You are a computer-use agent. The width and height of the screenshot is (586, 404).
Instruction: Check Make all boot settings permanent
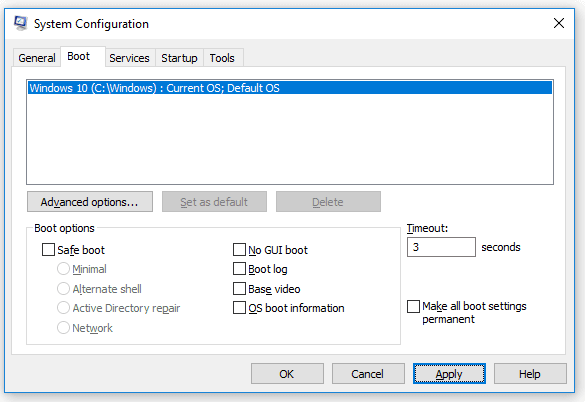413,306
